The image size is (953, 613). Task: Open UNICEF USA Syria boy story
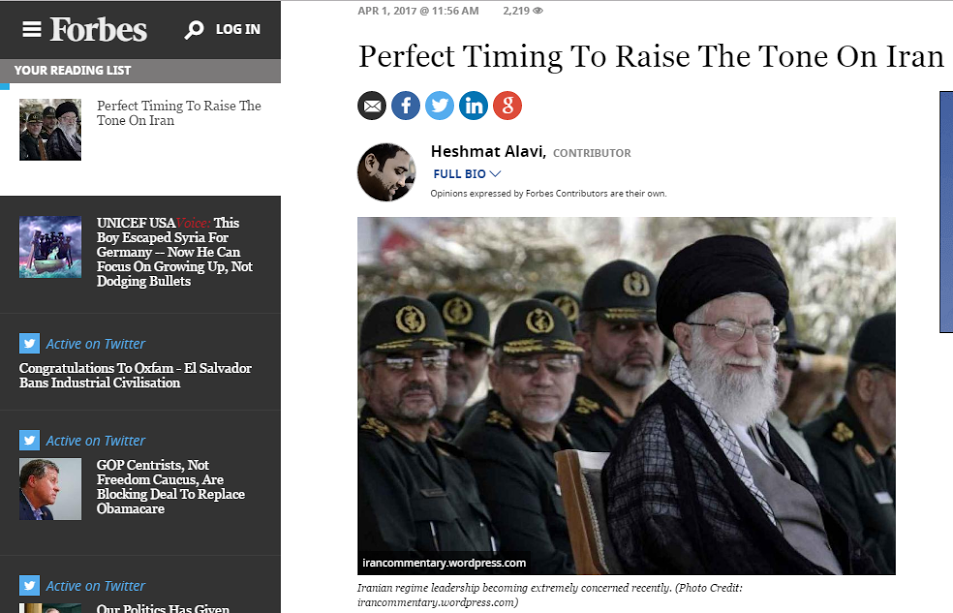coord(174,252)
